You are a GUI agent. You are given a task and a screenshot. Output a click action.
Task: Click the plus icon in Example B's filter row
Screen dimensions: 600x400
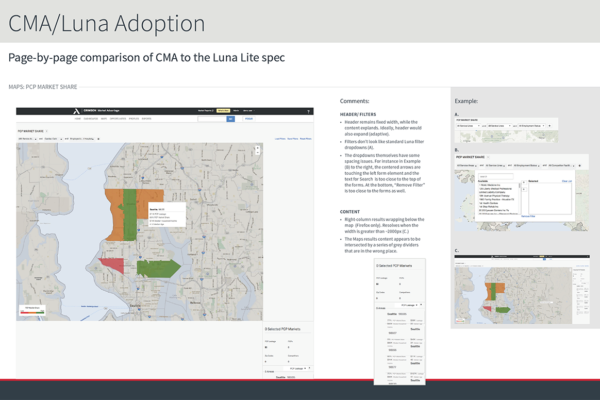coord(579,166)
